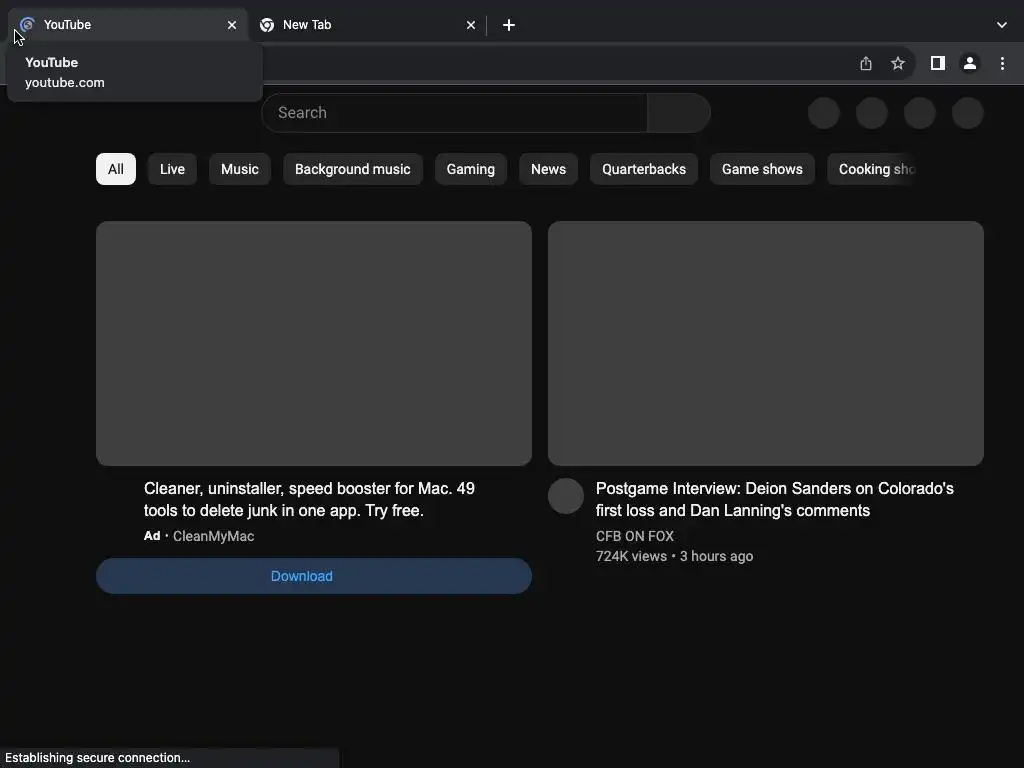
Task: Visit the CFB ON FOX channel link
Action: tap(635, 536)
